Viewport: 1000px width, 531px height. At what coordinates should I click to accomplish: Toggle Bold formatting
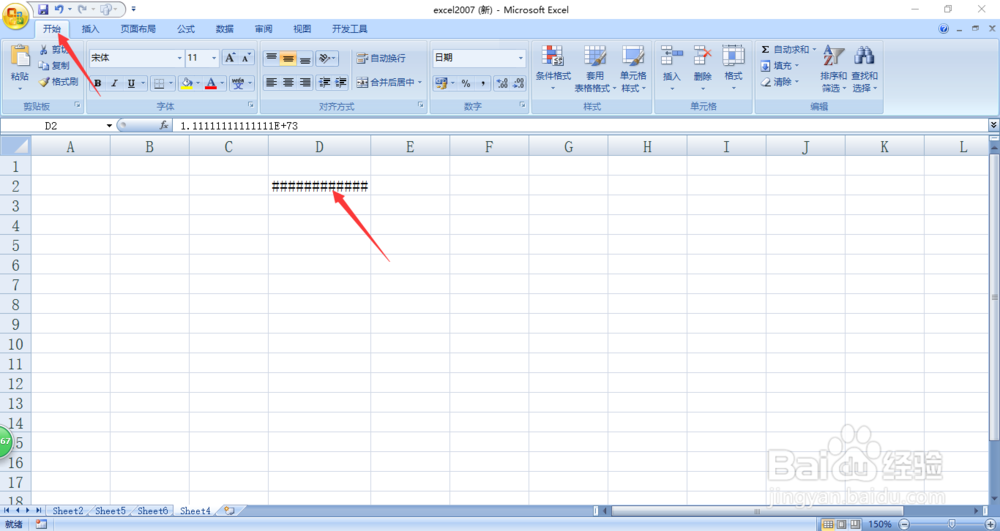pos(98,83)
